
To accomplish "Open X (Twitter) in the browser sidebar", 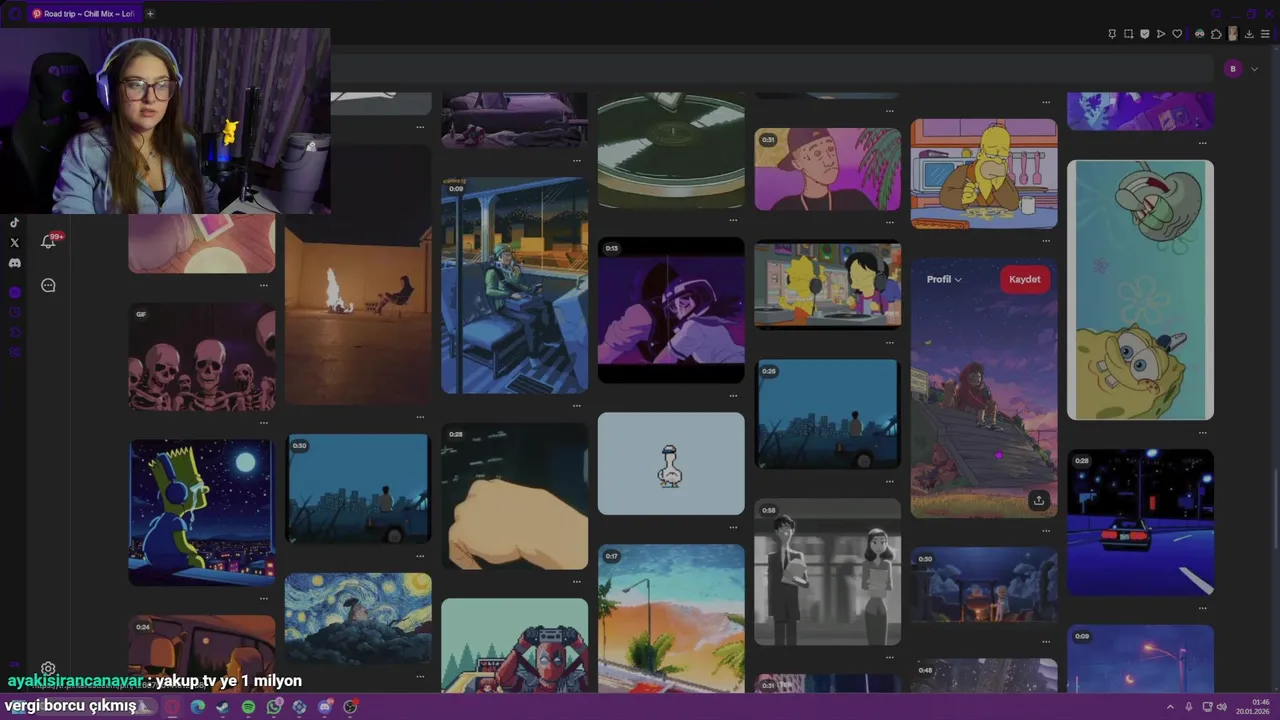I will [x=14, y=242].
